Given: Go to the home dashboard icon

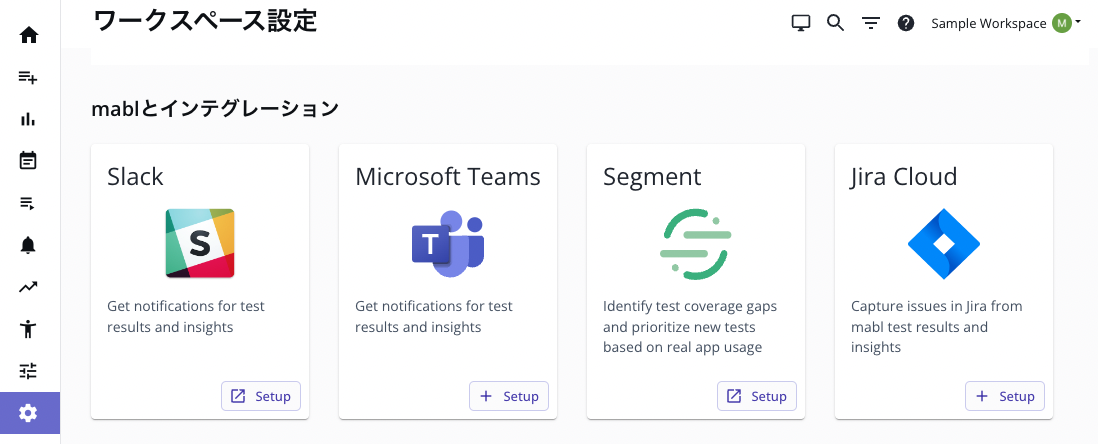Looking at the screenshot, I should tap(28, 35).
